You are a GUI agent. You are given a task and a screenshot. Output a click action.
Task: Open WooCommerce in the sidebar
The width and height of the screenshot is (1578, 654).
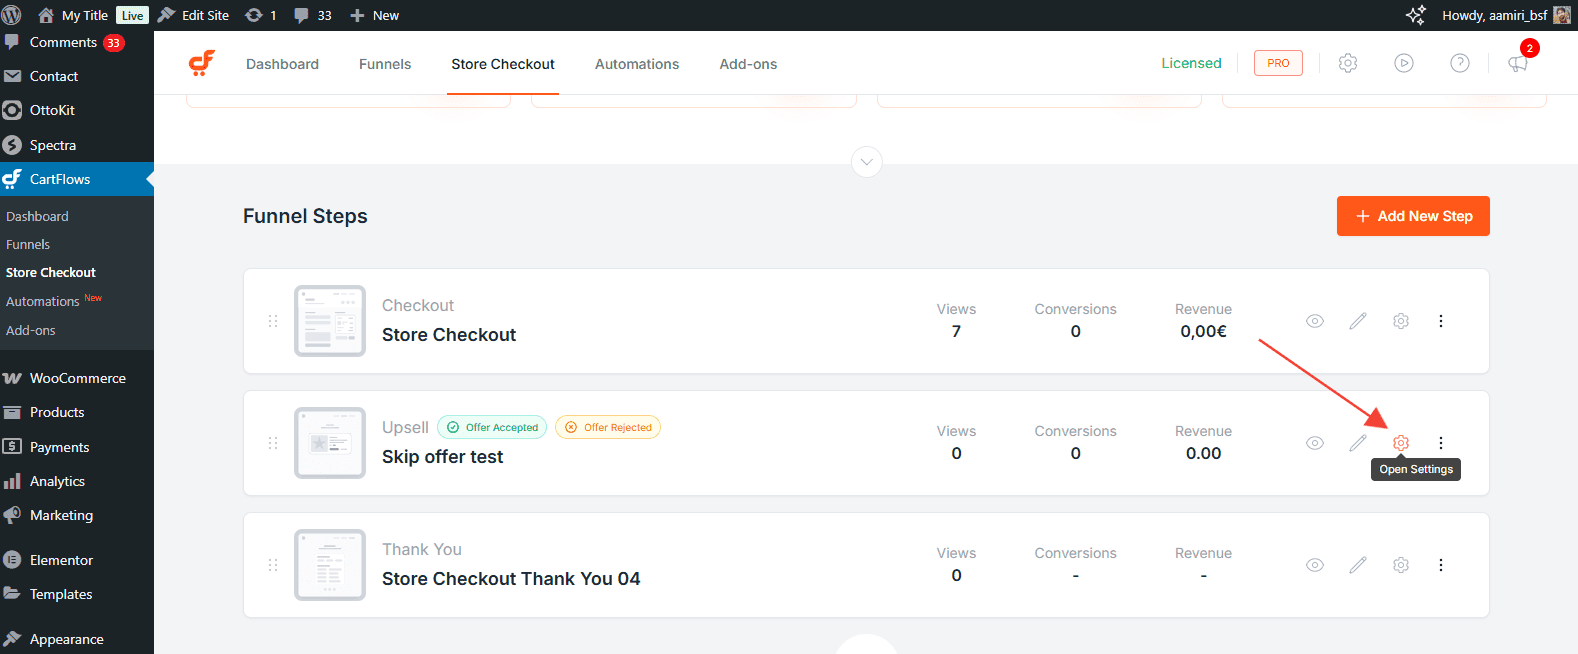pos(77,378)
